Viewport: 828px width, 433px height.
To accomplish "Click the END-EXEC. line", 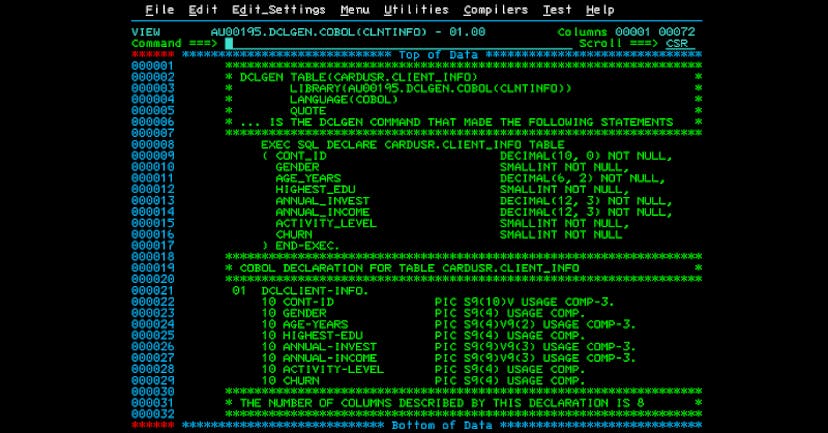I will pos(300,246).
